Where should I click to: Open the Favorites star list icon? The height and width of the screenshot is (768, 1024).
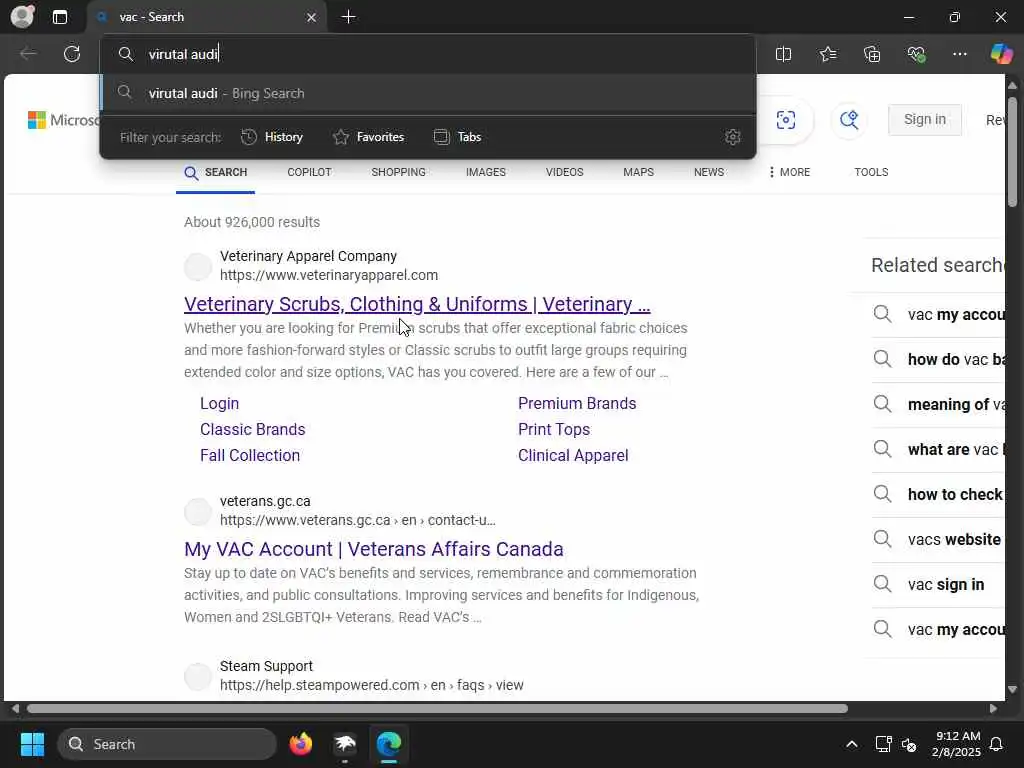coord(828,54)
